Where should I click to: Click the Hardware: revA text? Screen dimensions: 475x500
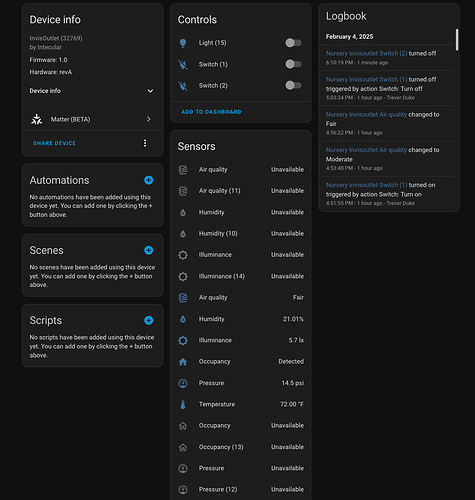pyautogui.click(x=51, y=72)
